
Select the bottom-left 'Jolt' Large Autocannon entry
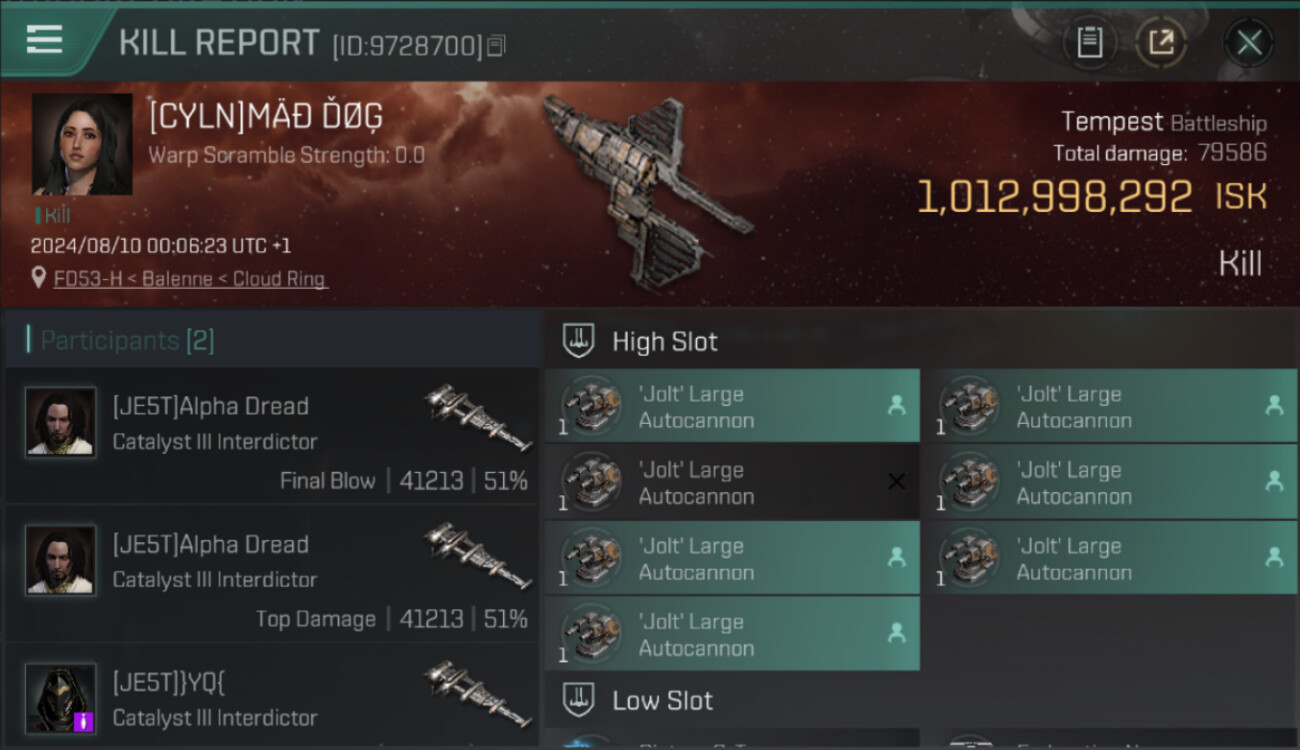[x=732, y=634]
